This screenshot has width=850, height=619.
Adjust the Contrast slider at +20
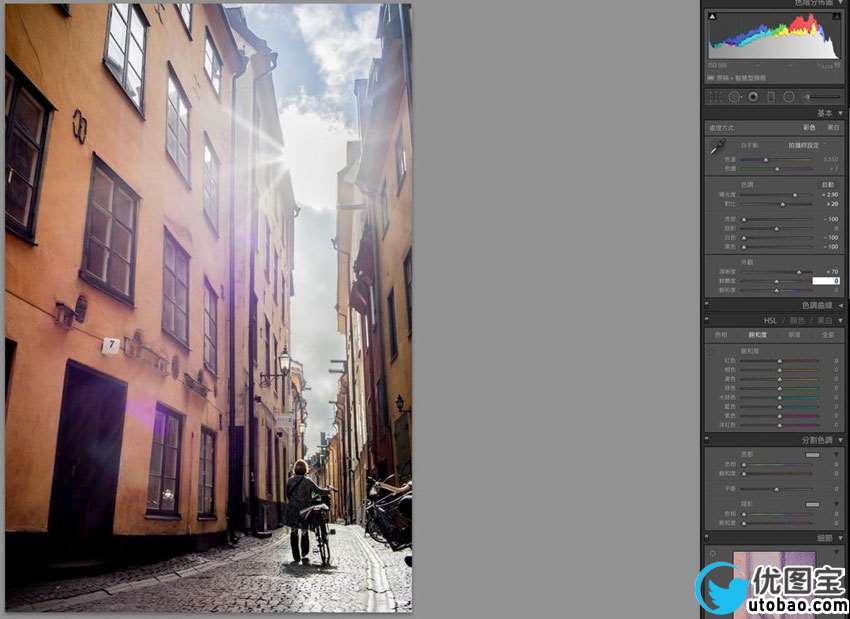pyautogui.click(x=783, y=204)
